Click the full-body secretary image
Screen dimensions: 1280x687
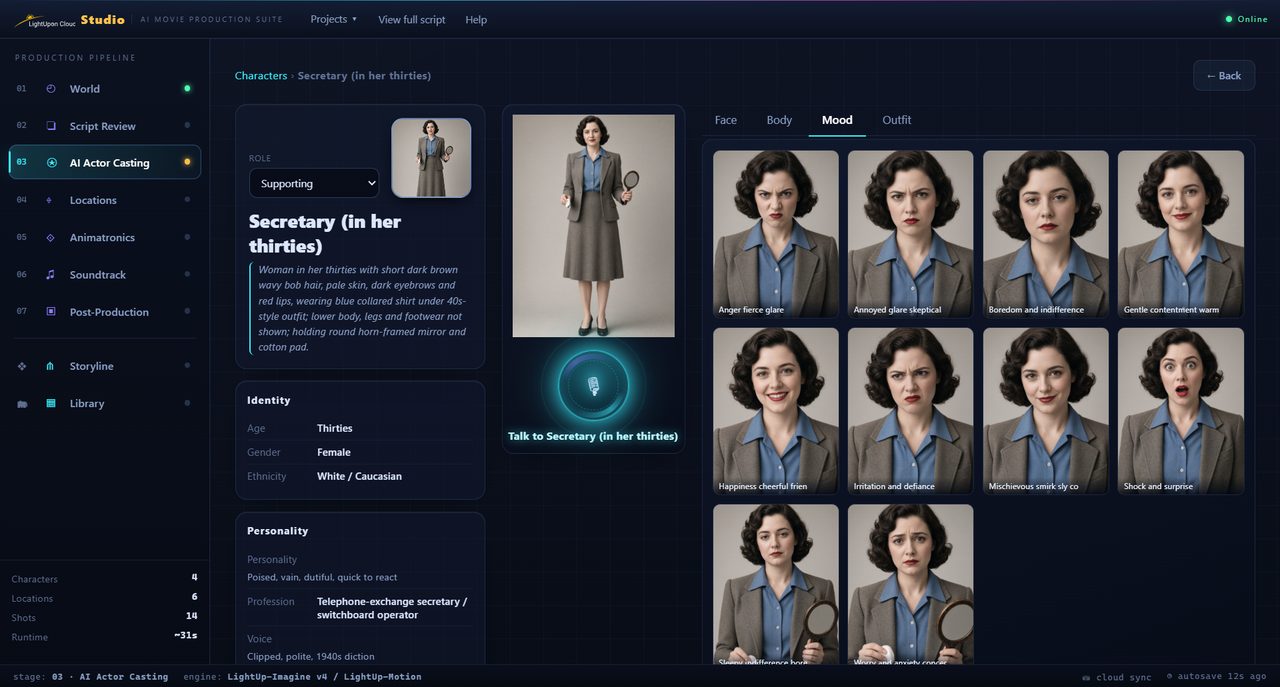point(593,226)
